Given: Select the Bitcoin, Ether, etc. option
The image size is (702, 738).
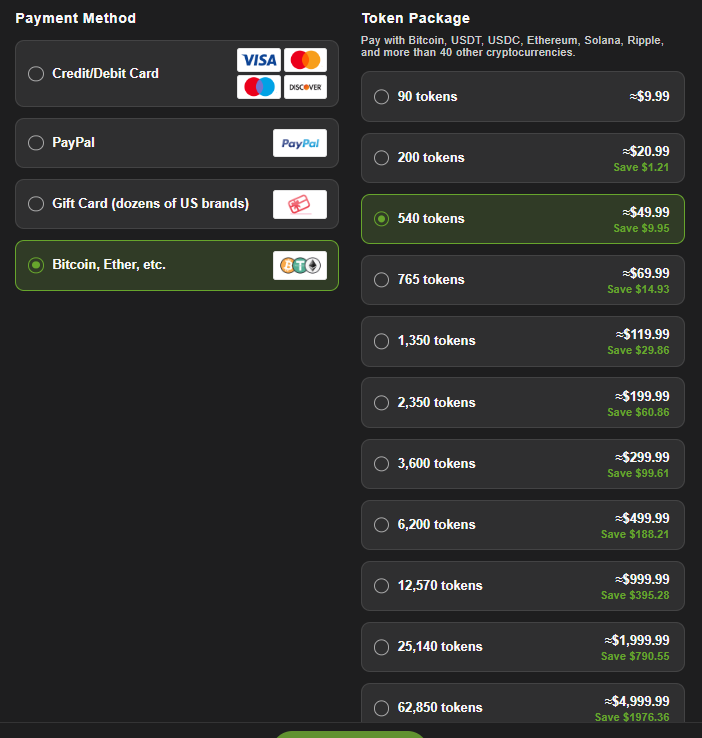Looking at the screenshot, I should pyautogui.click(x=36, y=265).
